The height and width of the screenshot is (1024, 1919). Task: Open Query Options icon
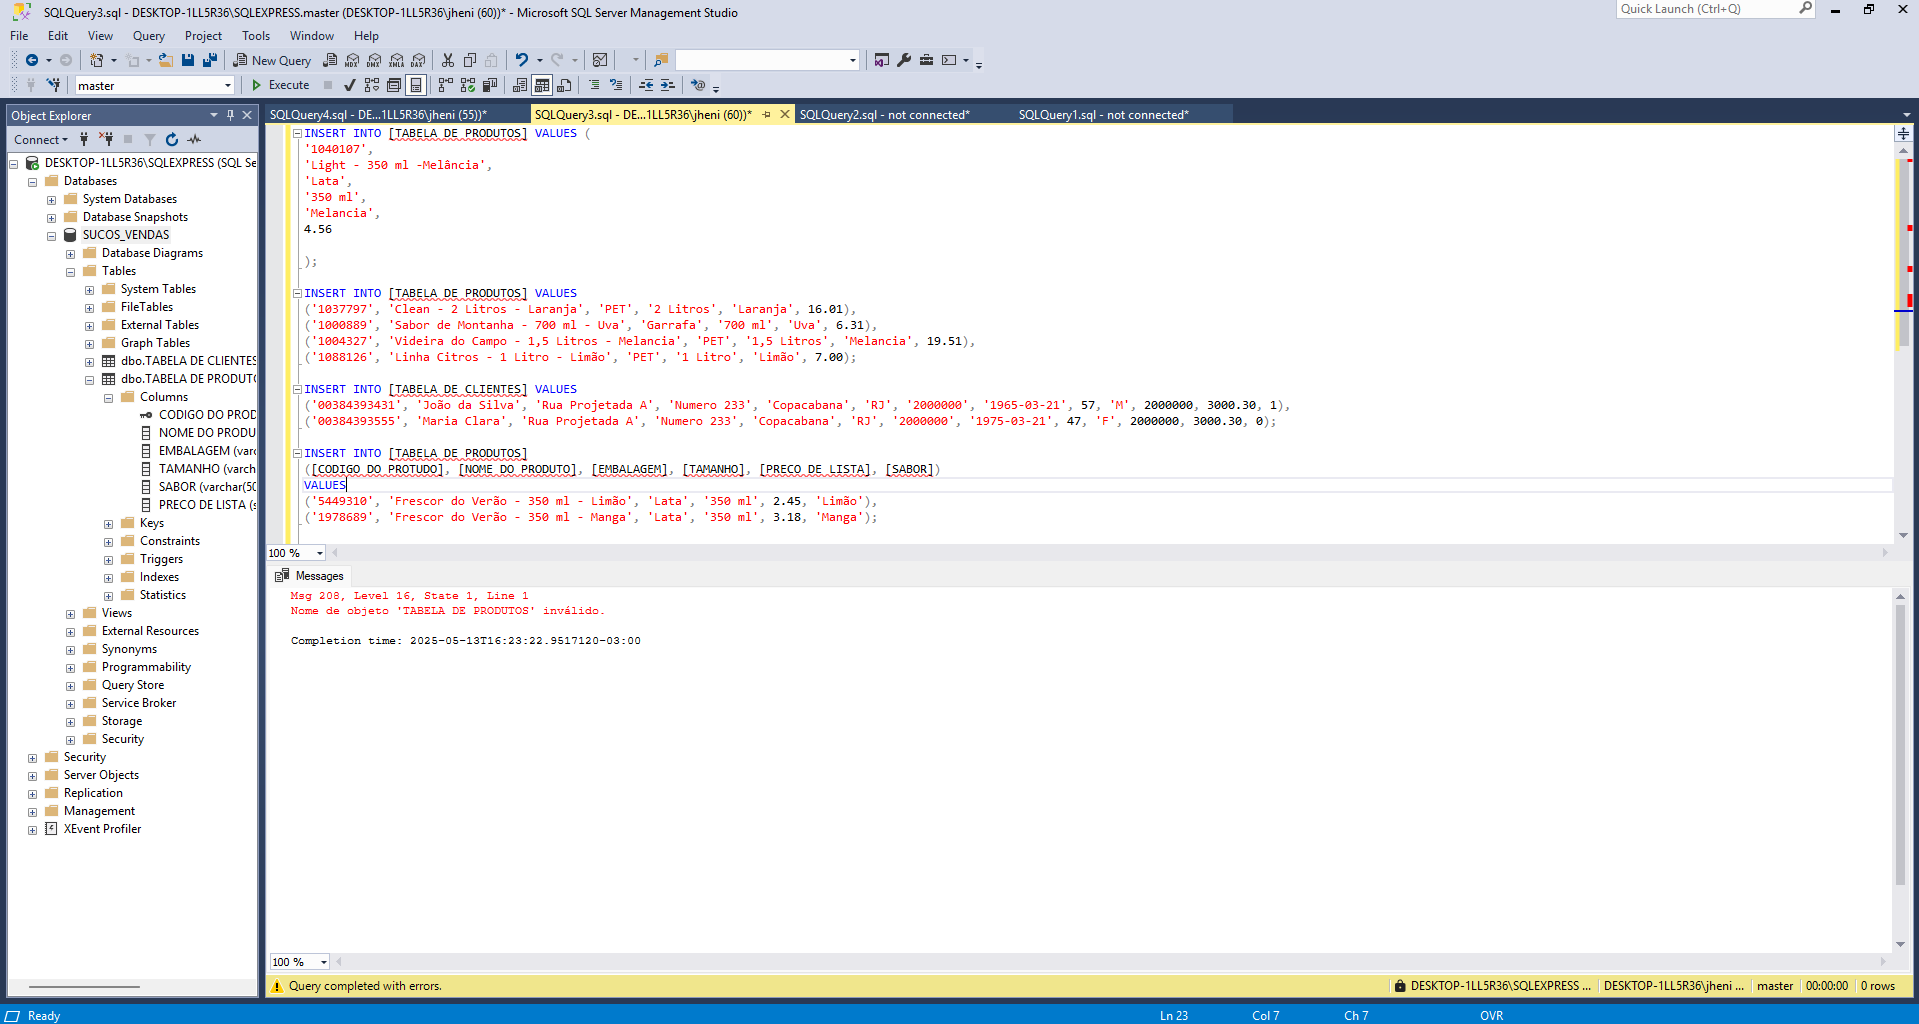pos(394,85)
